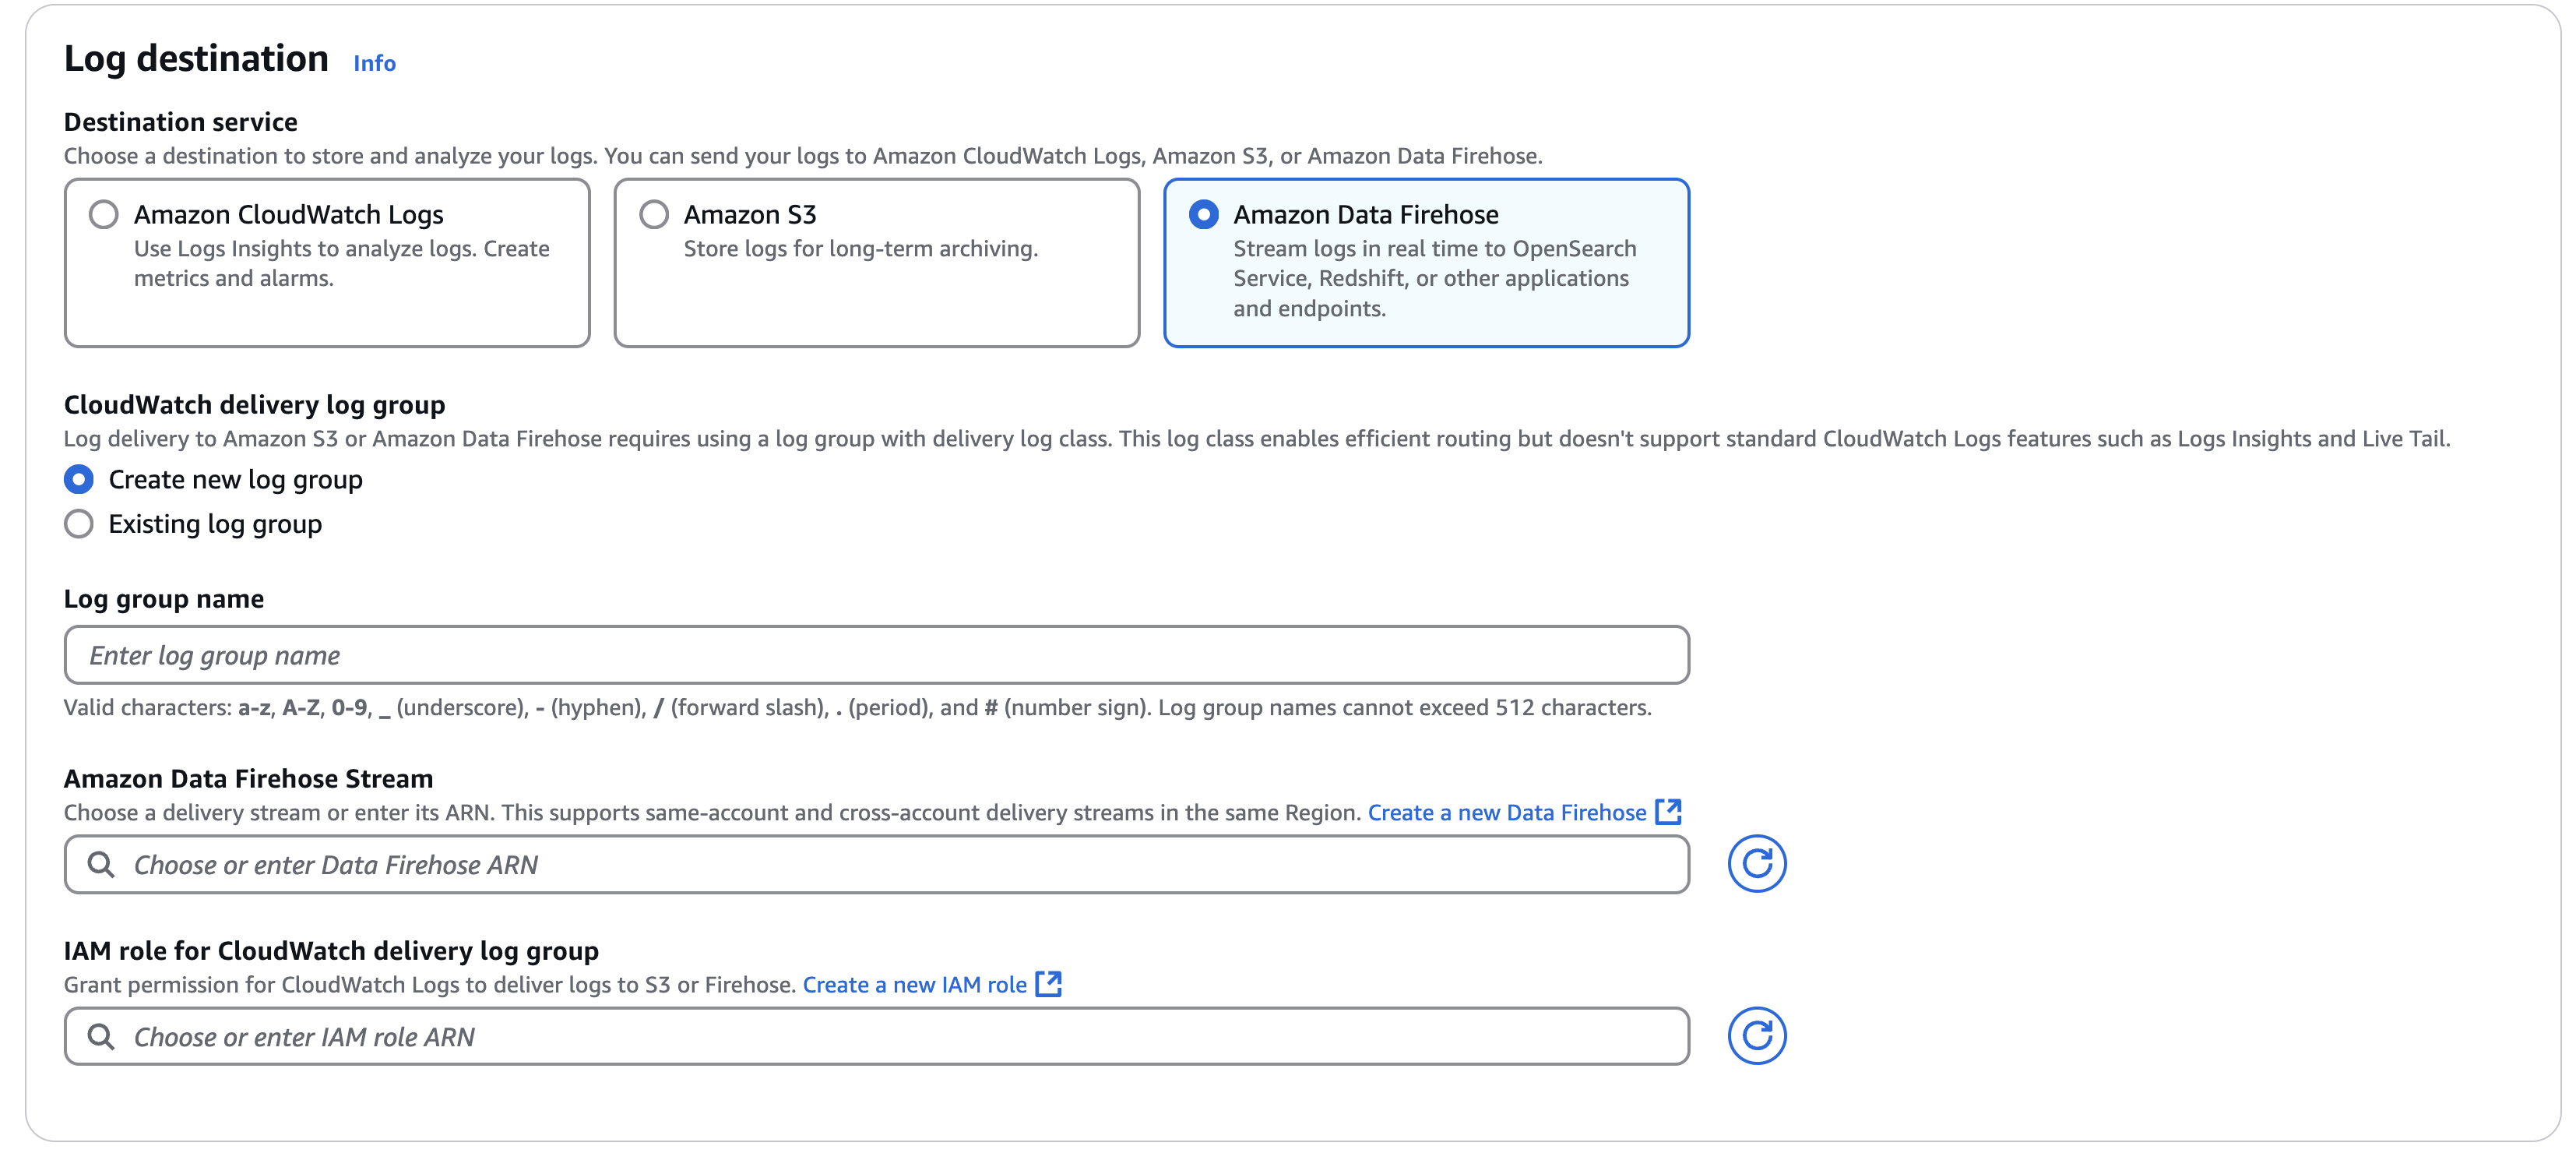Click the Amazon CloudWatch Logs card text
Screen dimensions: 2576x1153
click(341, 262)
